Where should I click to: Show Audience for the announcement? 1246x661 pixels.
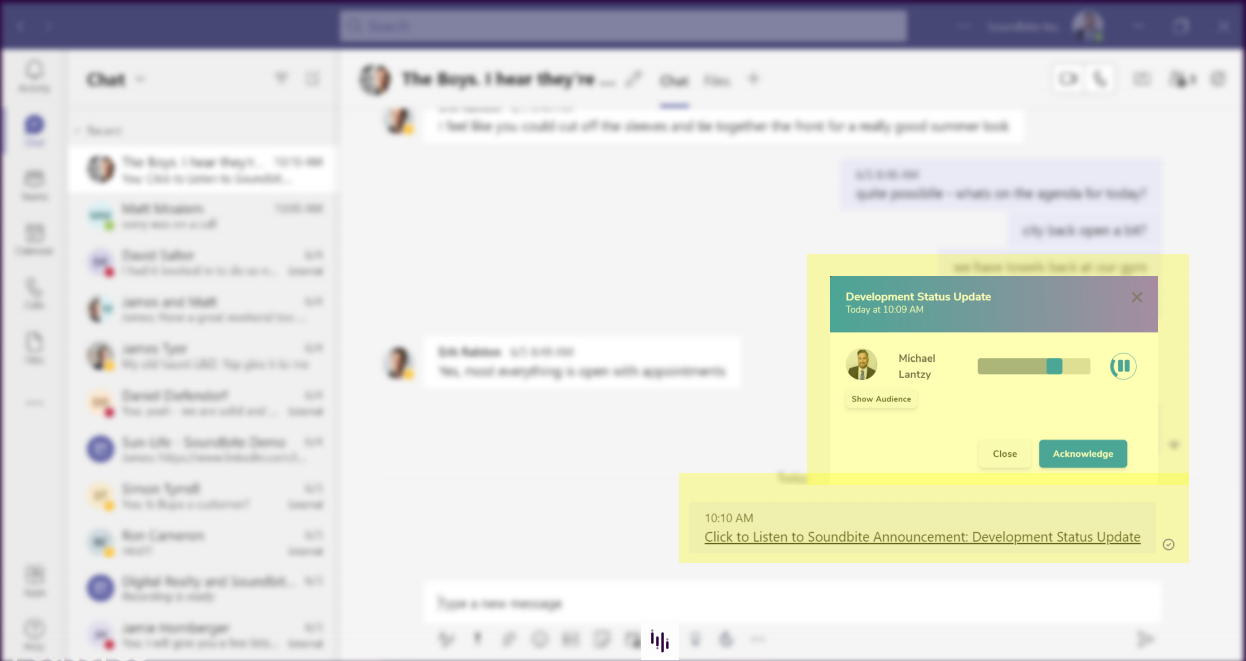point(881,399)
